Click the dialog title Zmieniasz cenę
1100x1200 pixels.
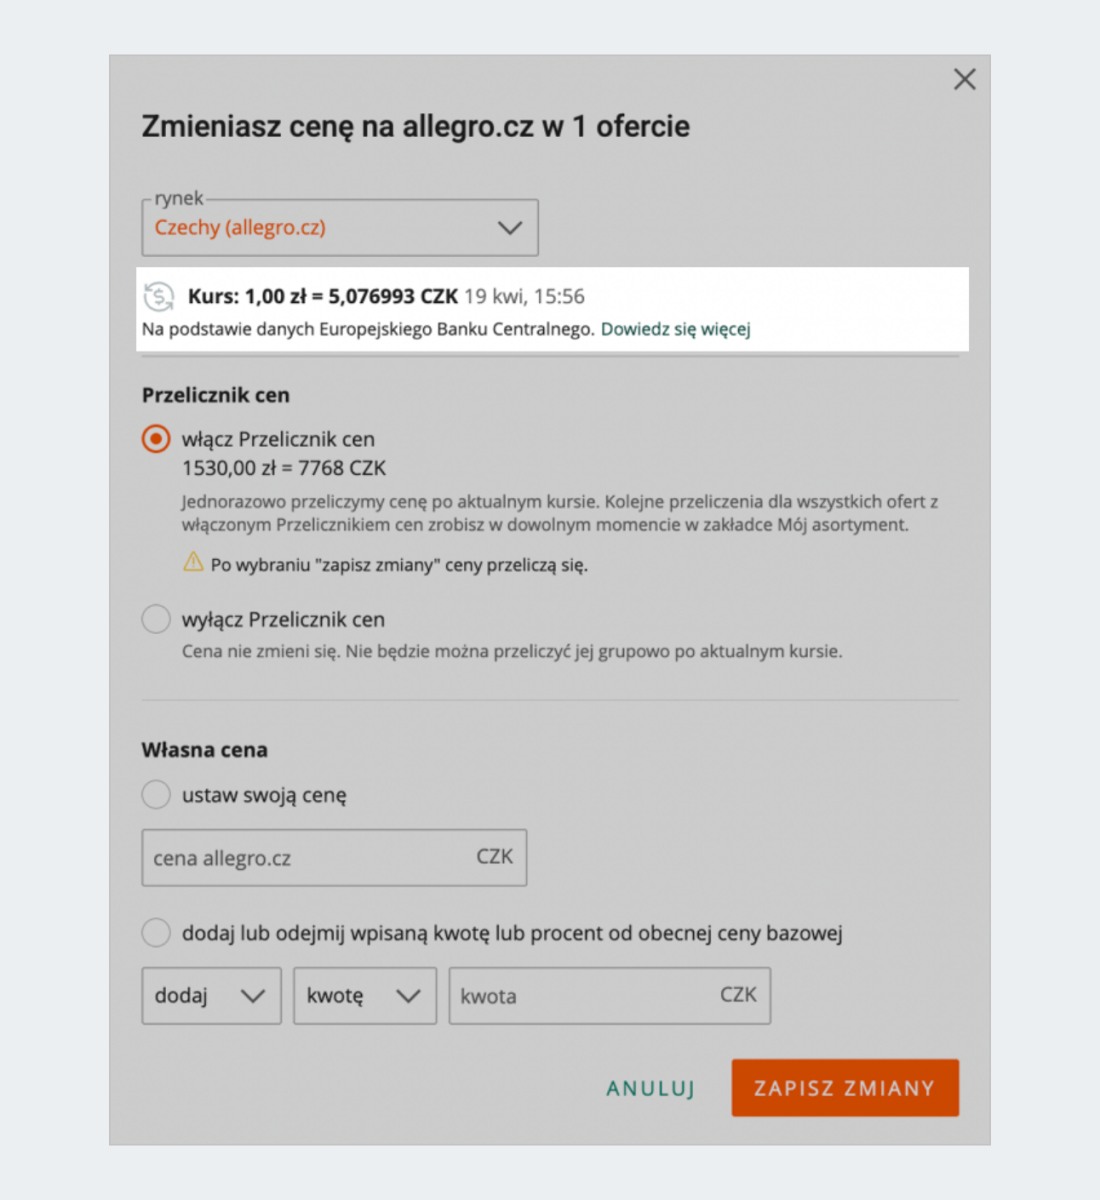click(415, 127)
